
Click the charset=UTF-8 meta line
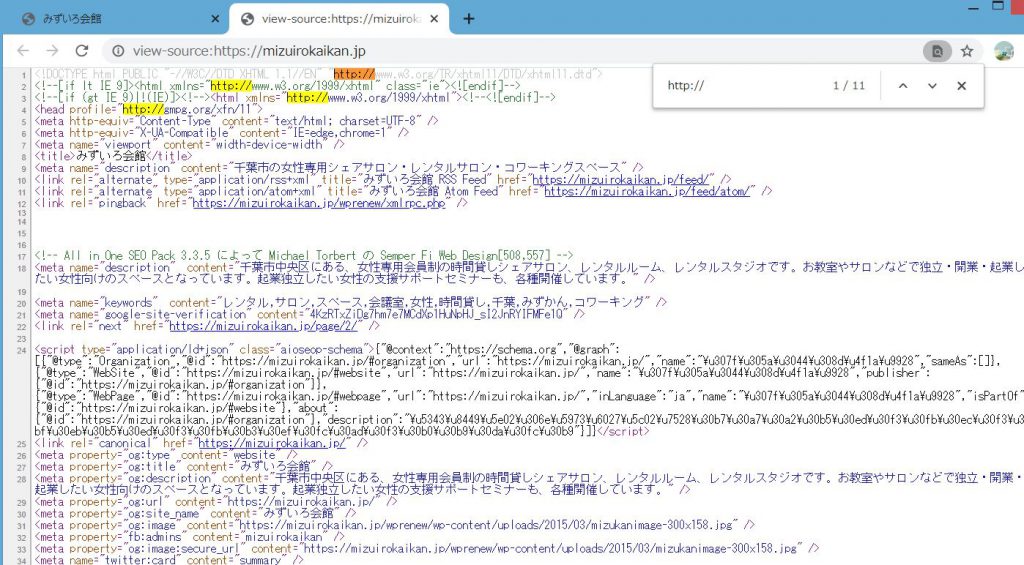click(x=236, y=121)
